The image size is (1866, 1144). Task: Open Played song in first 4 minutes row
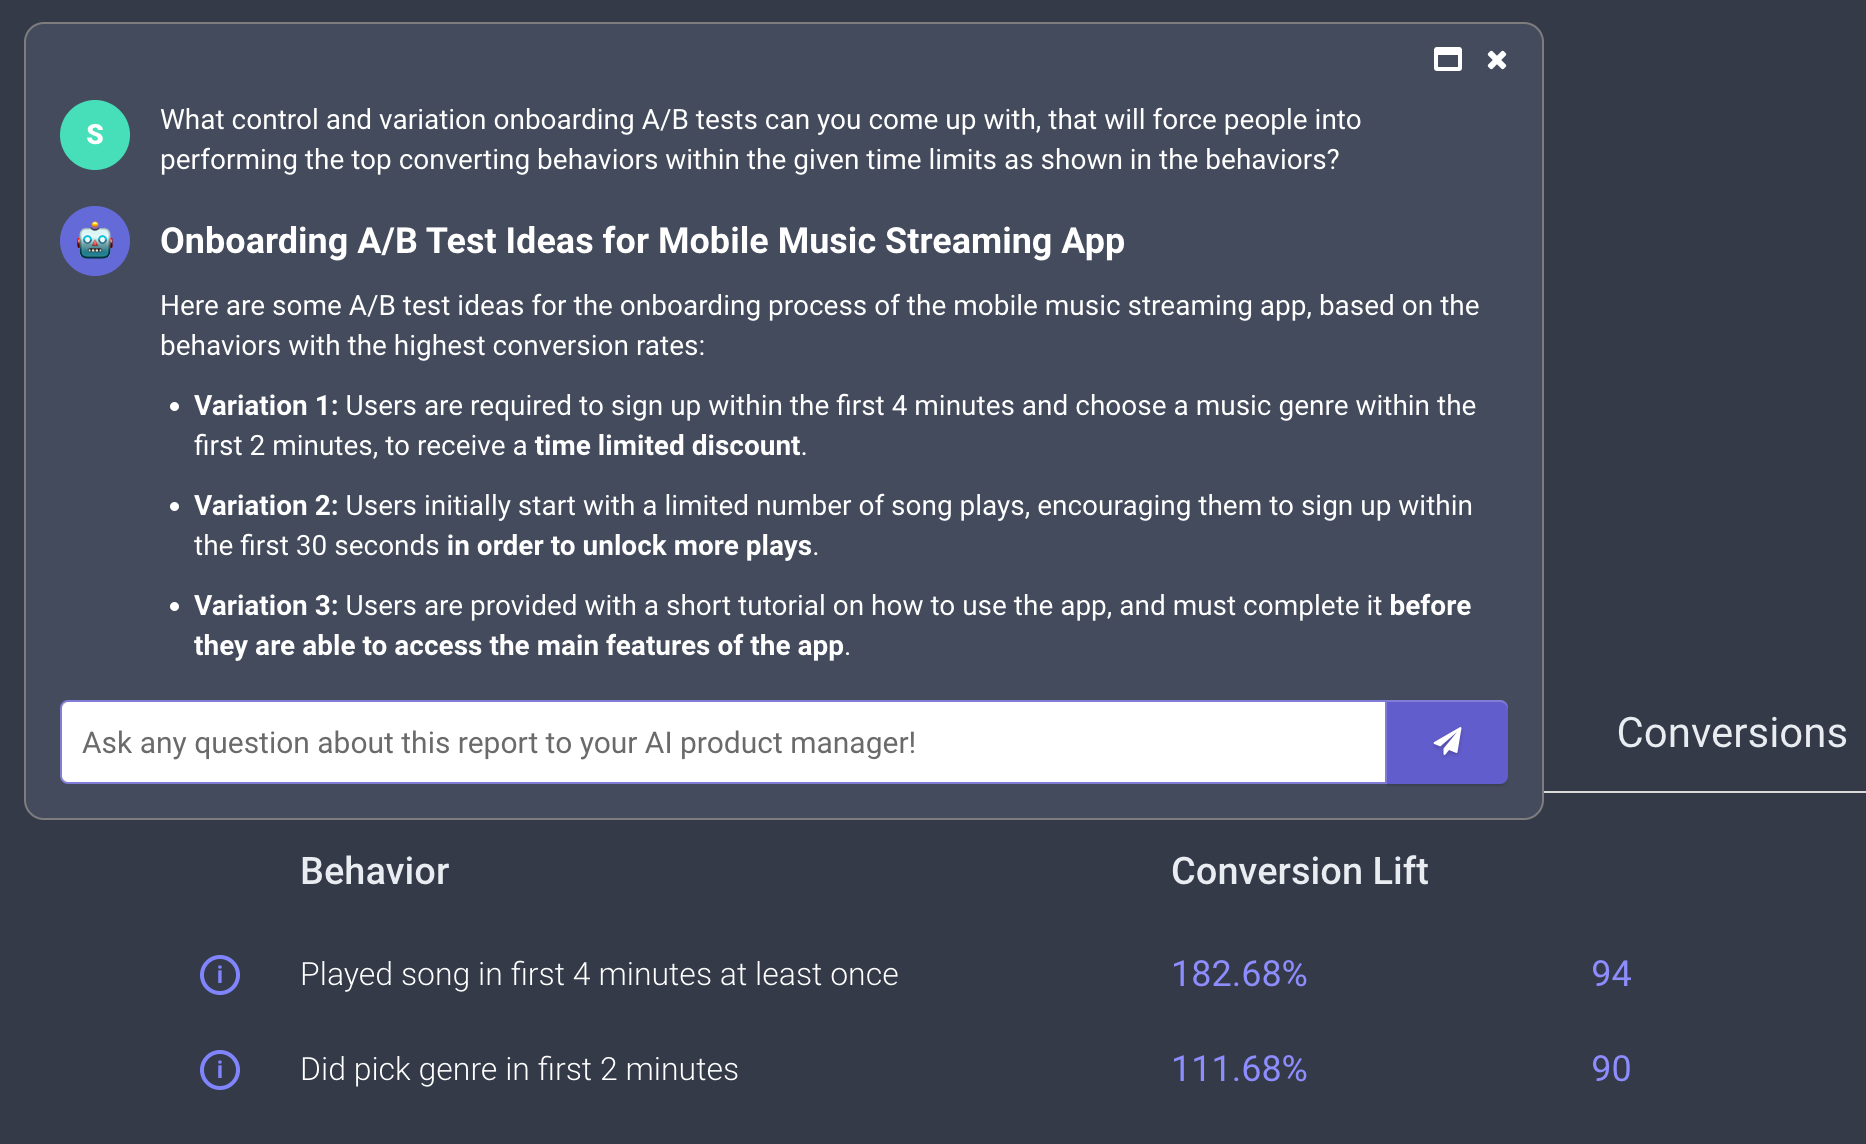tap(599, 974)
